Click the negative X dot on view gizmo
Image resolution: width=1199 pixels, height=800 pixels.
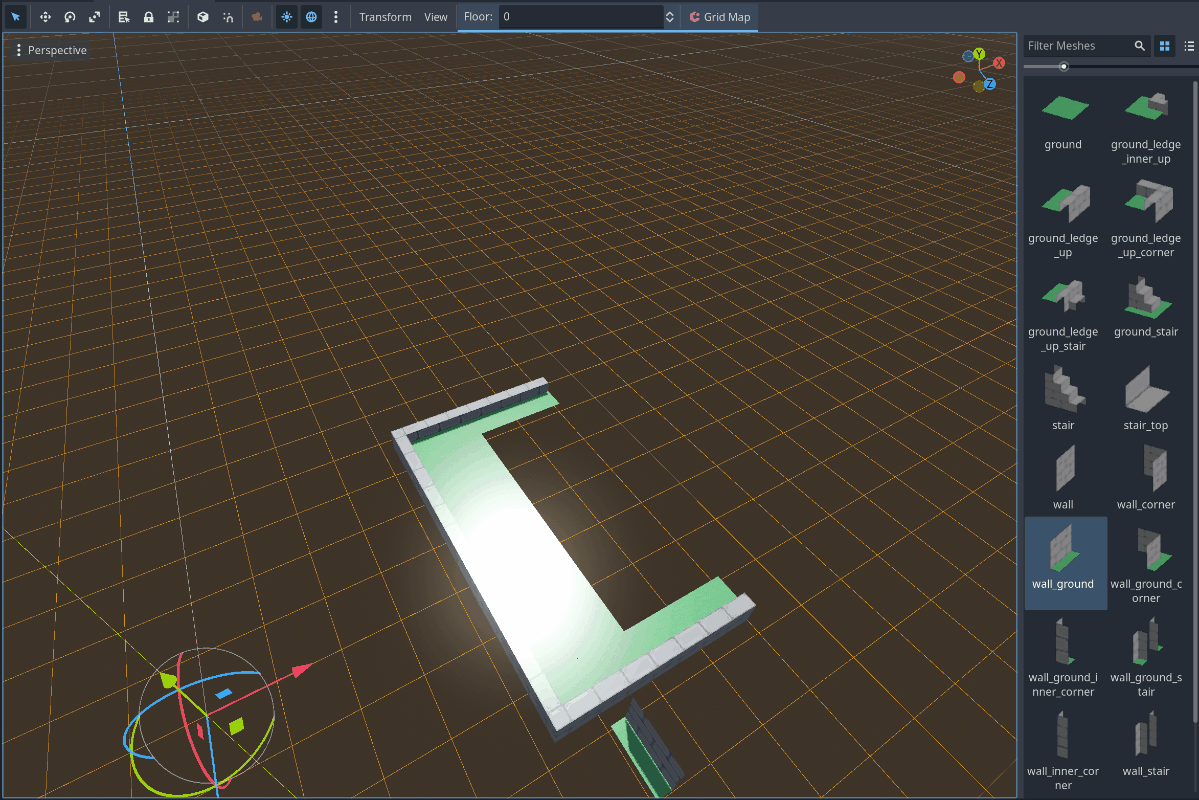click(x=959, y=77)
